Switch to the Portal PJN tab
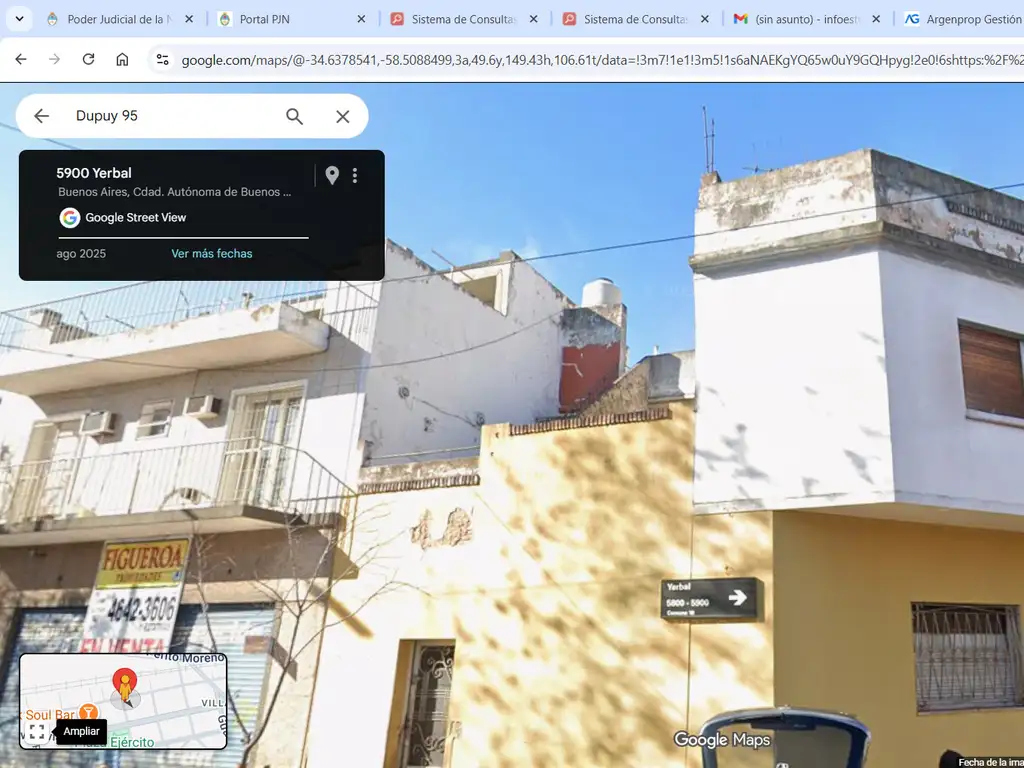This screenshot has height=768, width=1024. pos(291,20)
